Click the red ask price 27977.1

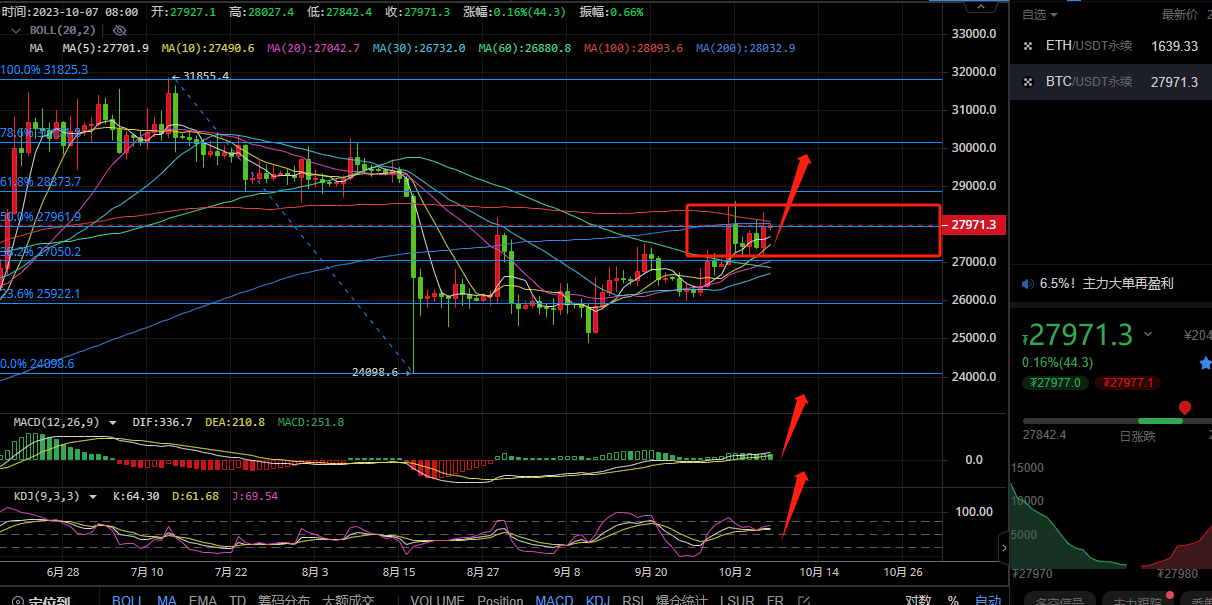(x=1127, y=382)
